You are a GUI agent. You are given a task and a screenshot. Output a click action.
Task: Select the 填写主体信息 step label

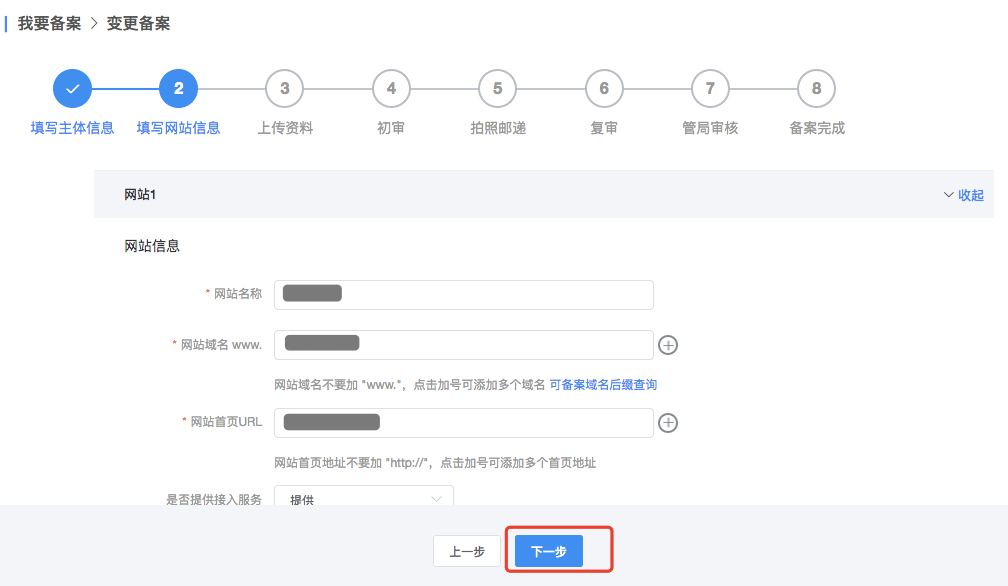[72, 128]
